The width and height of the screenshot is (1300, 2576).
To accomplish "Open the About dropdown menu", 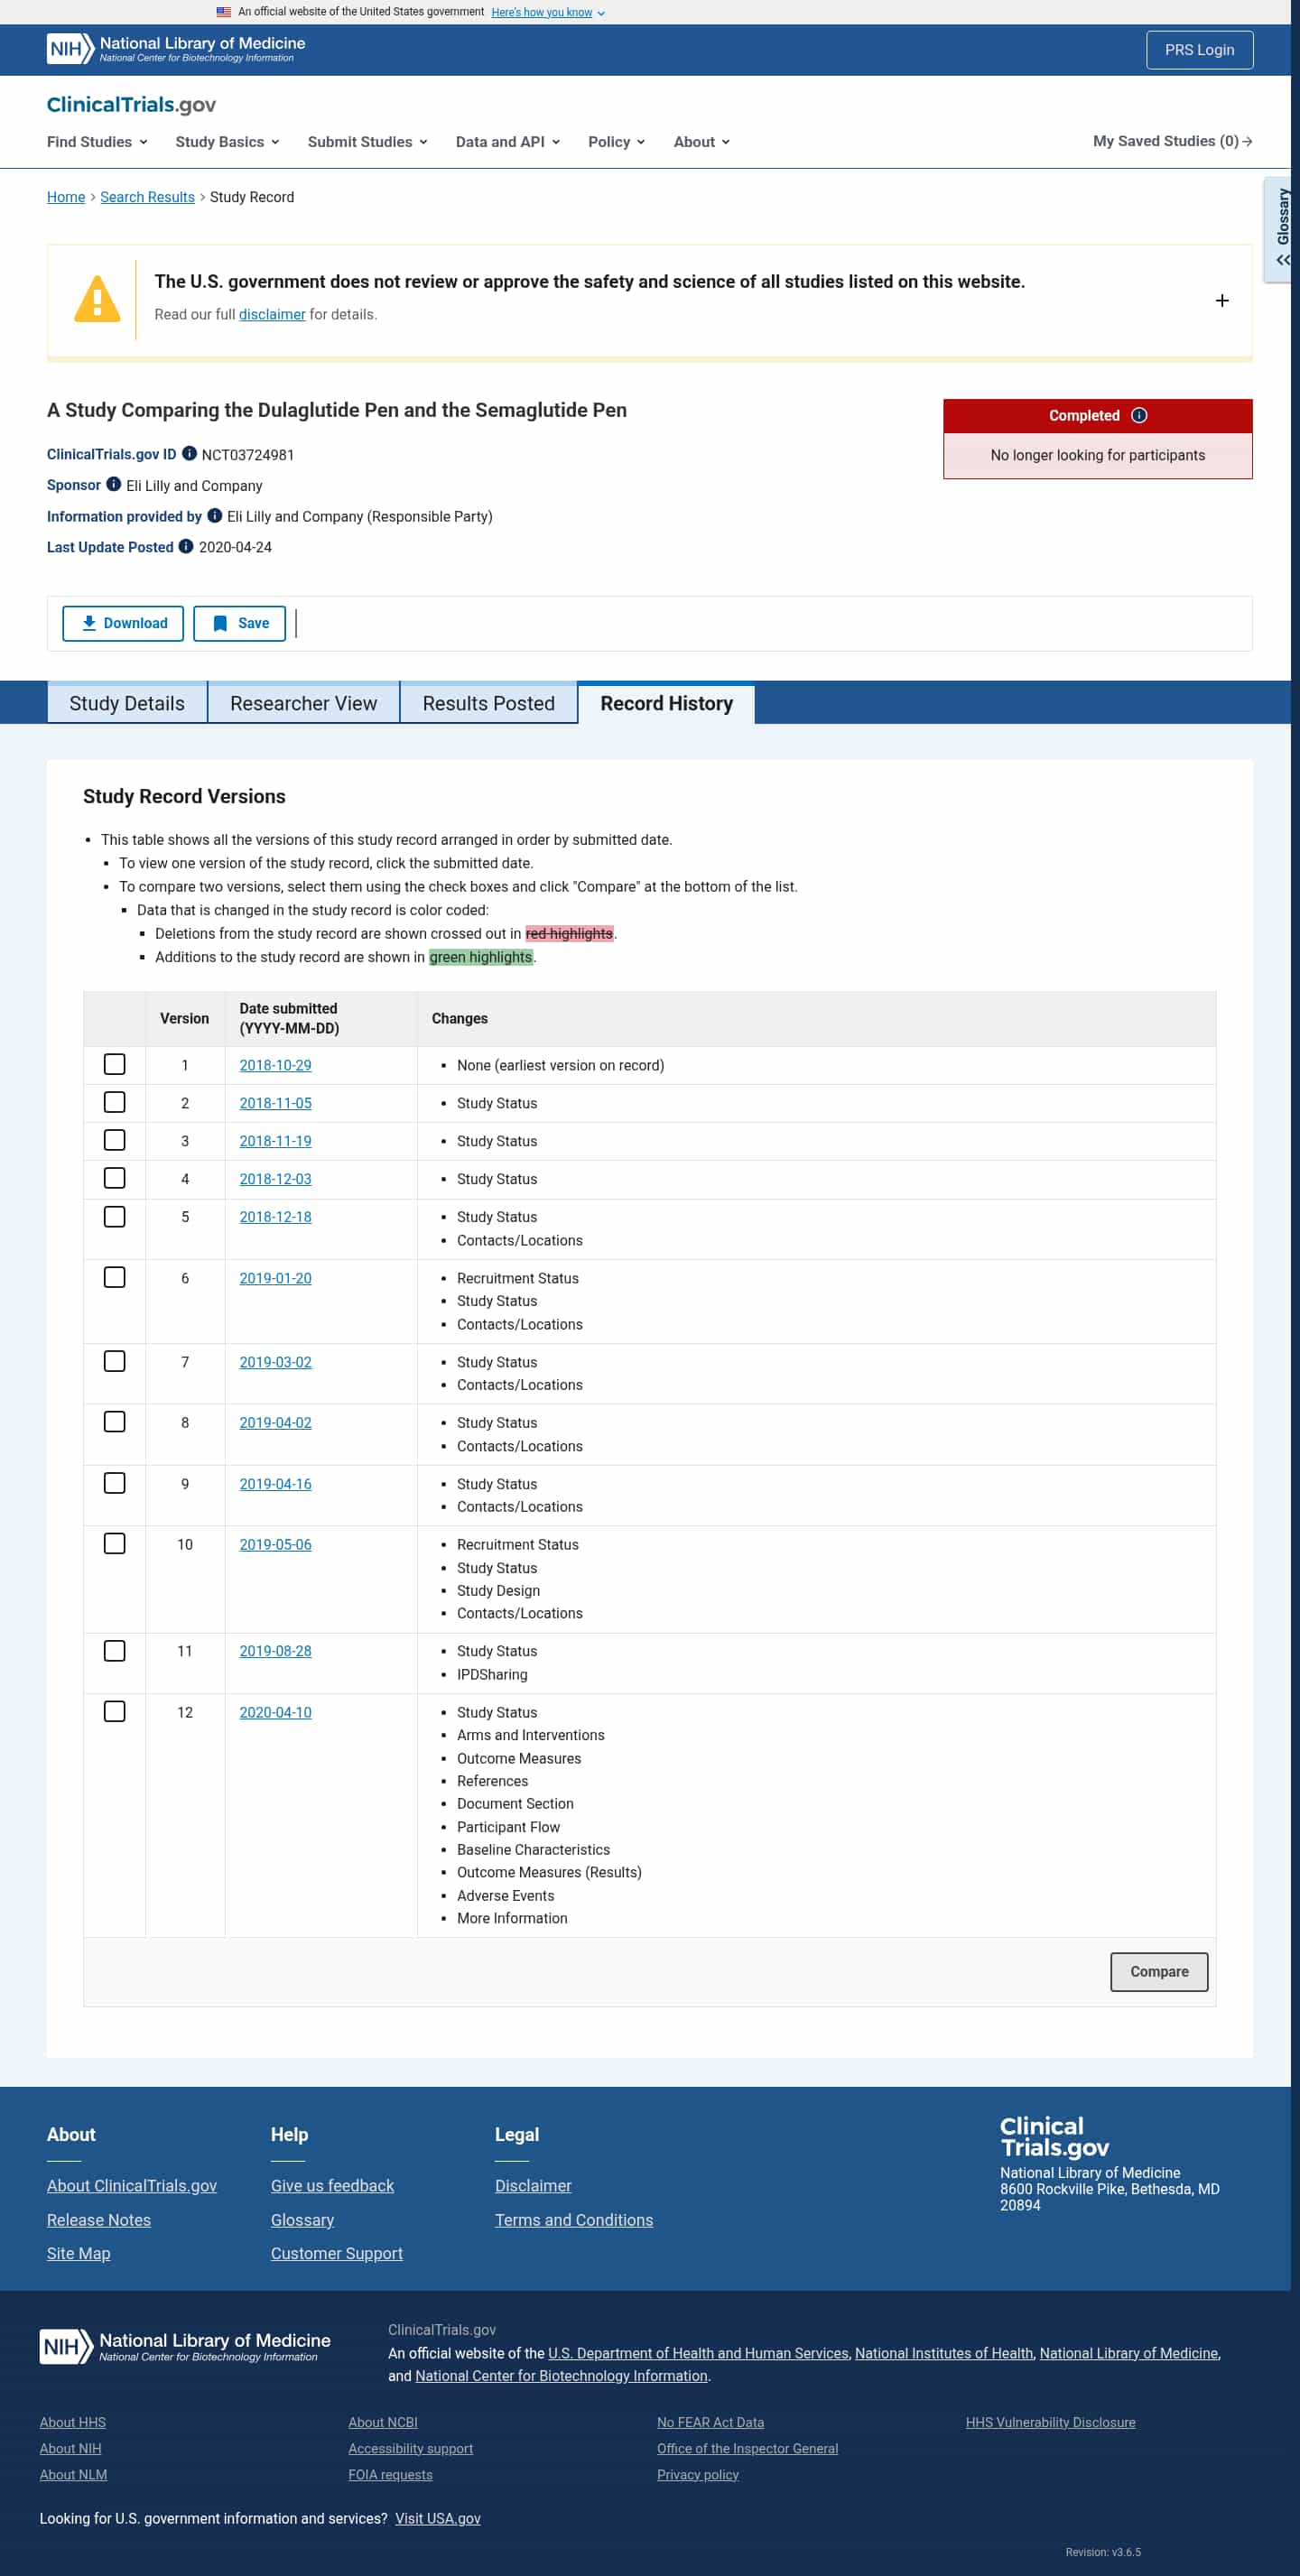I will click(701, 142).
